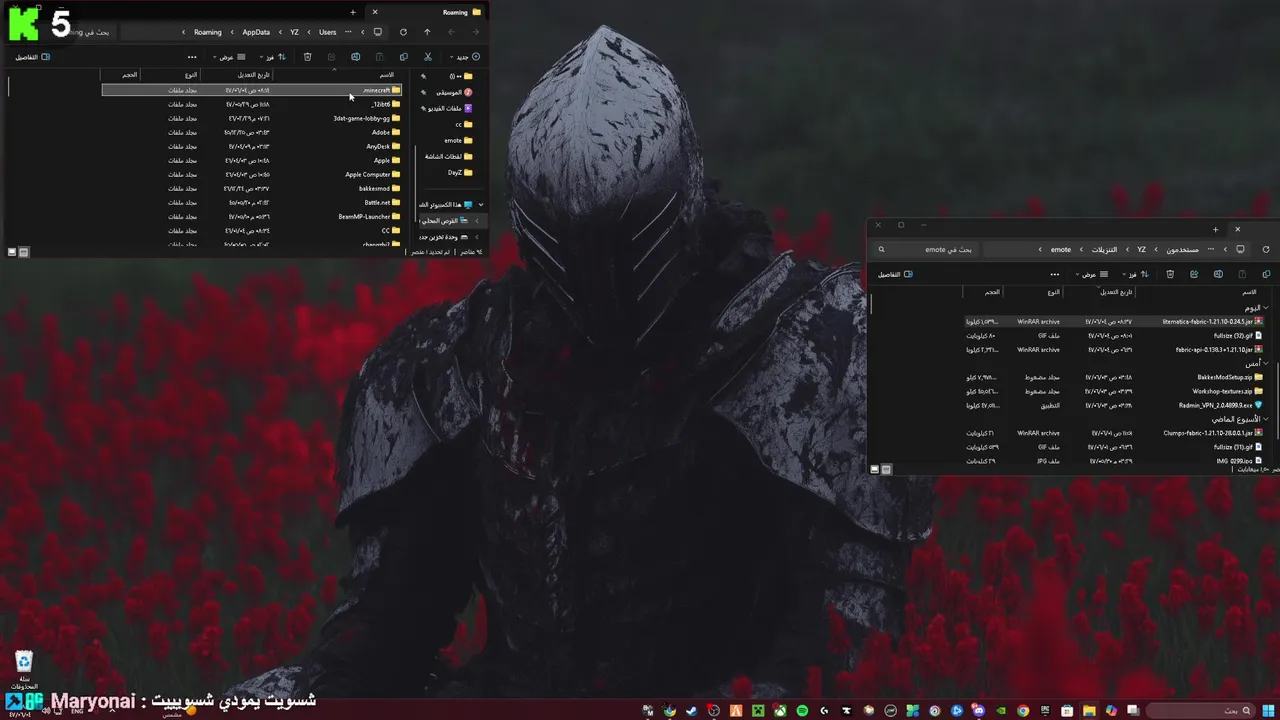Open Minecraft creeper icon in taskbar
This screenshot has width=1280, height=720.
coord(758,710)
